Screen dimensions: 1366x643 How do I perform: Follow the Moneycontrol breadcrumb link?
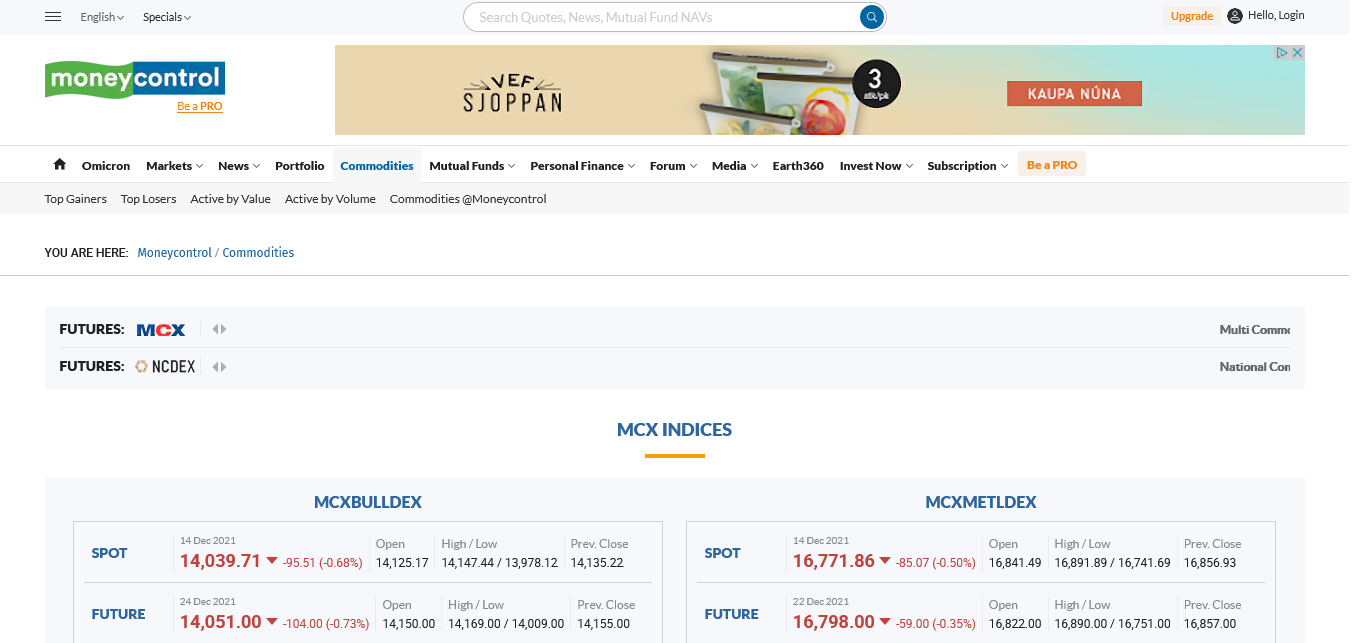174,253
